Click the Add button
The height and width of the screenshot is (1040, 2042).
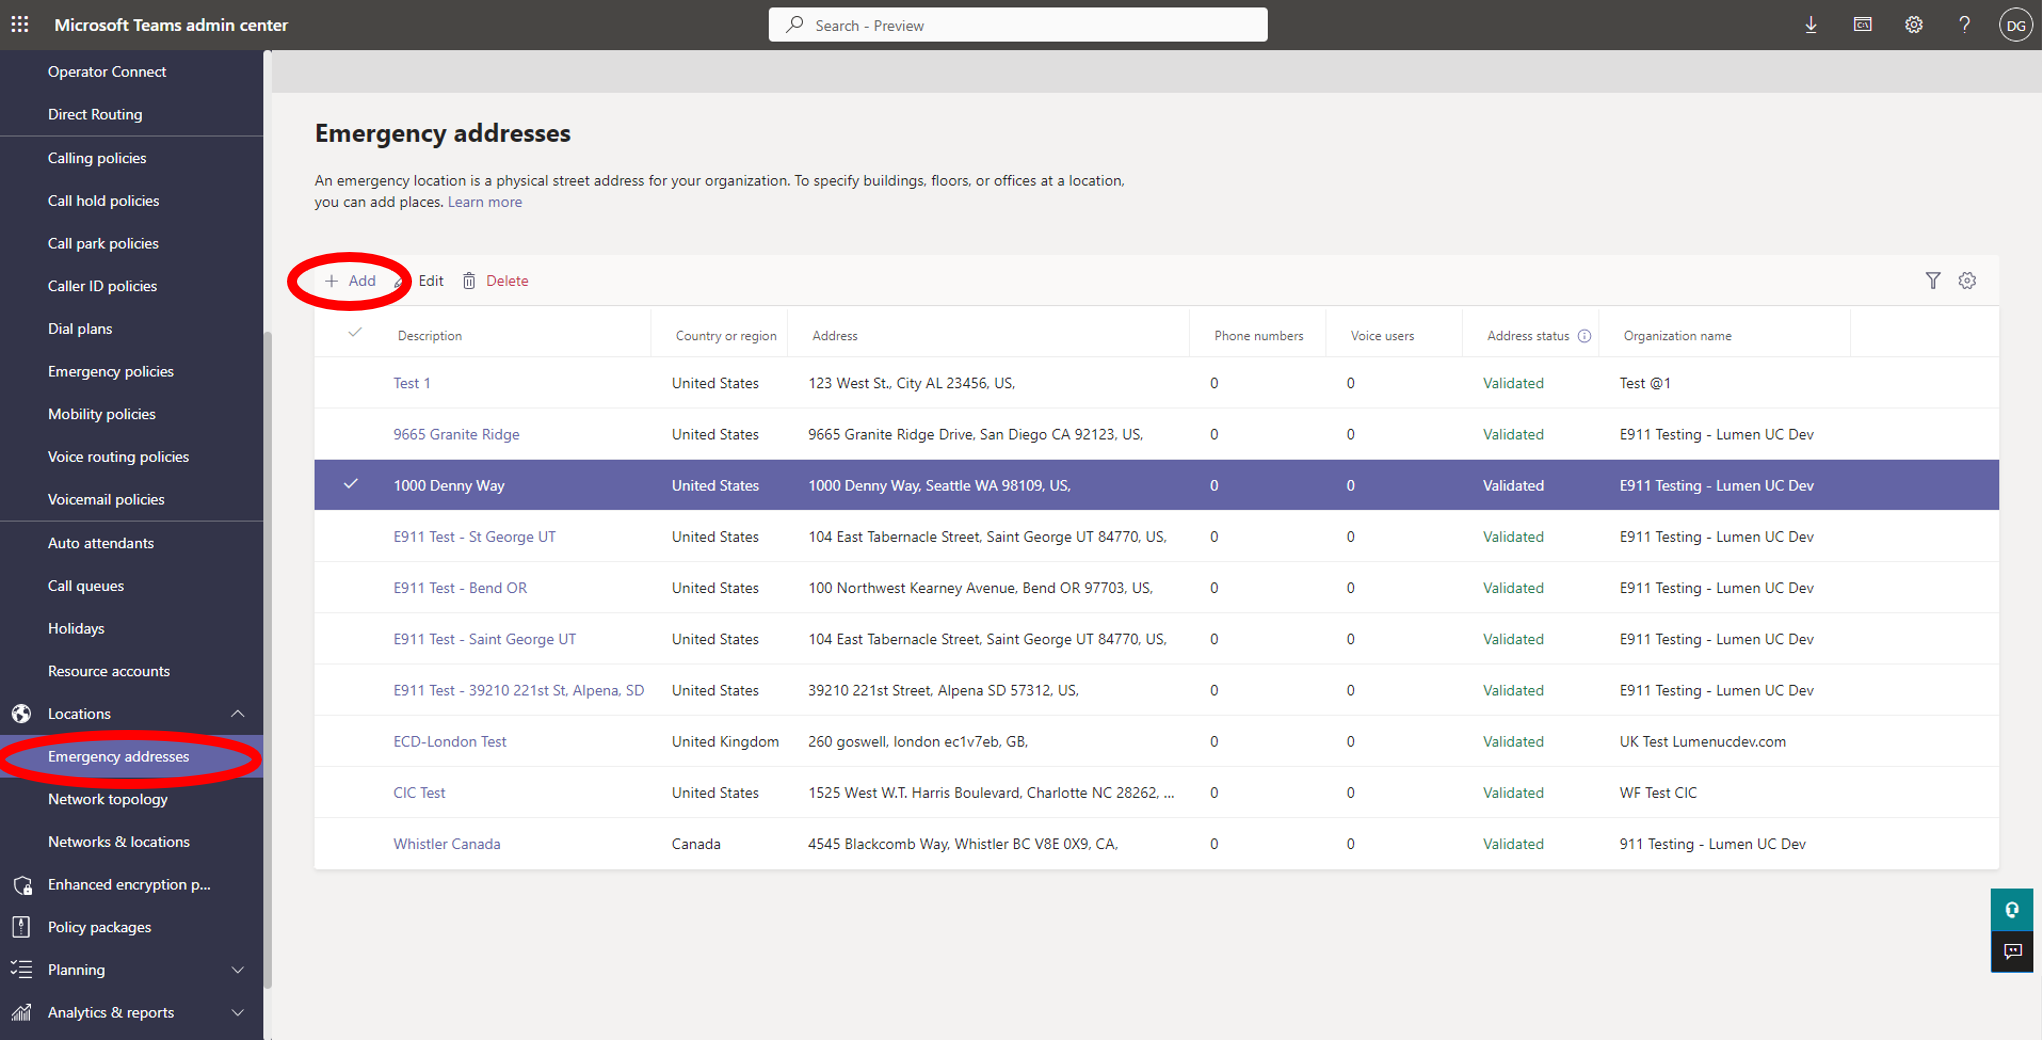click(x=350, y=281)
